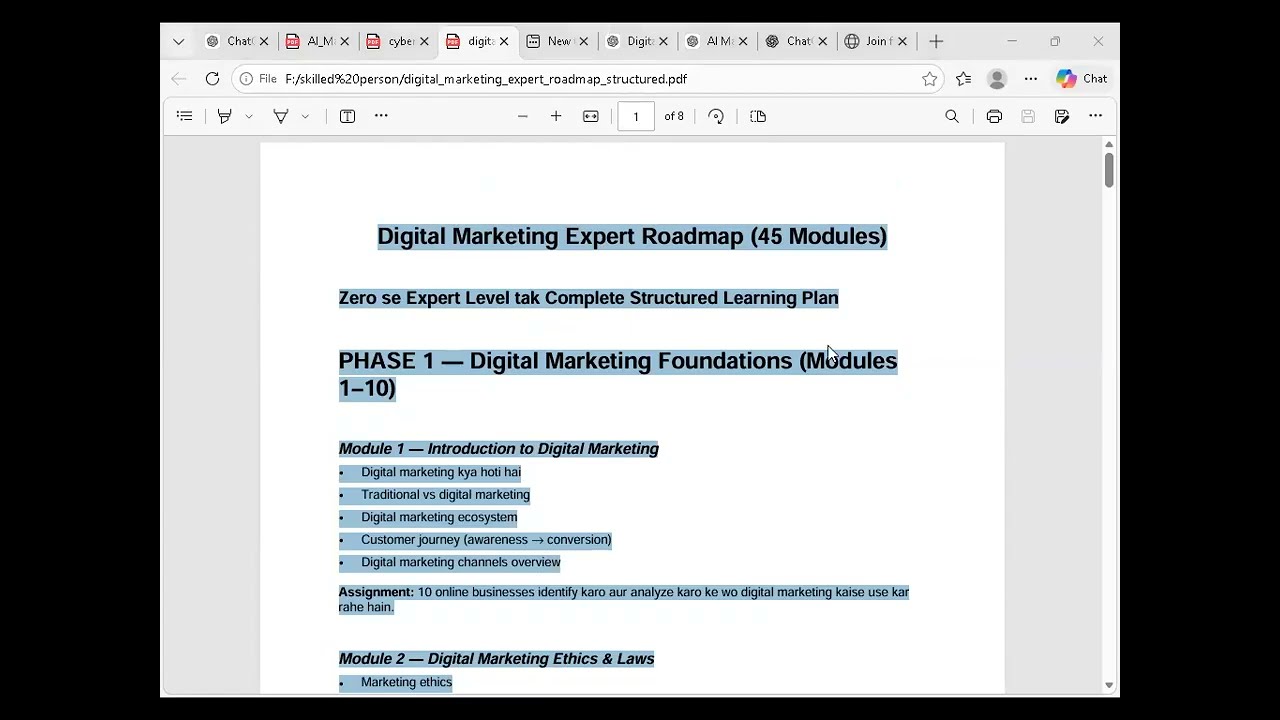
Task: Expand draw pen options arrow
Action: pyautogui.click(x=305, y=116)
